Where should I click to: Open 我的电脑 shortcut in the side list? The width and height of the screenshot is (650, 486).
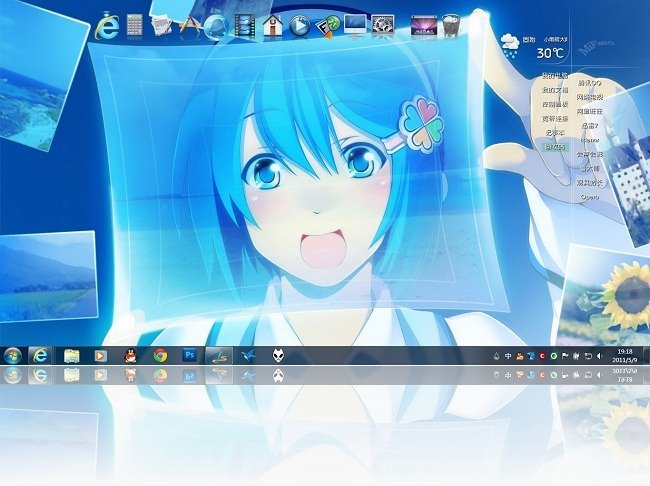[x=555, y=76]
